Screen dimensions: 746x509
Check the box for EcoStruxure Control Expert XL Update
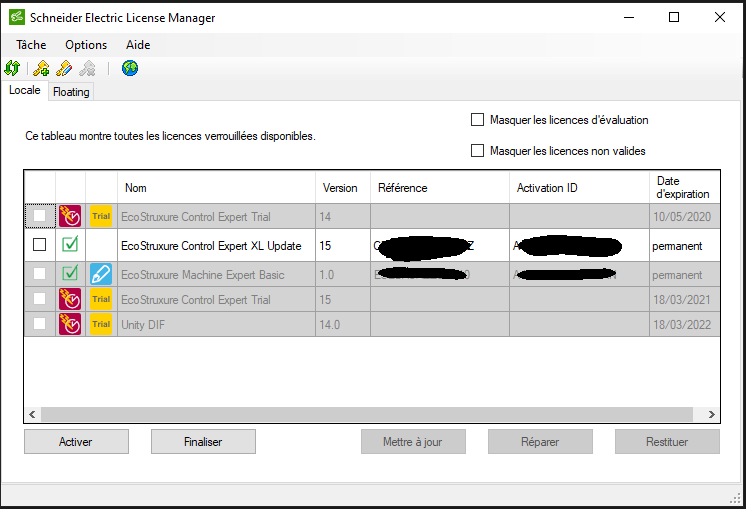(x=40, y=244)
